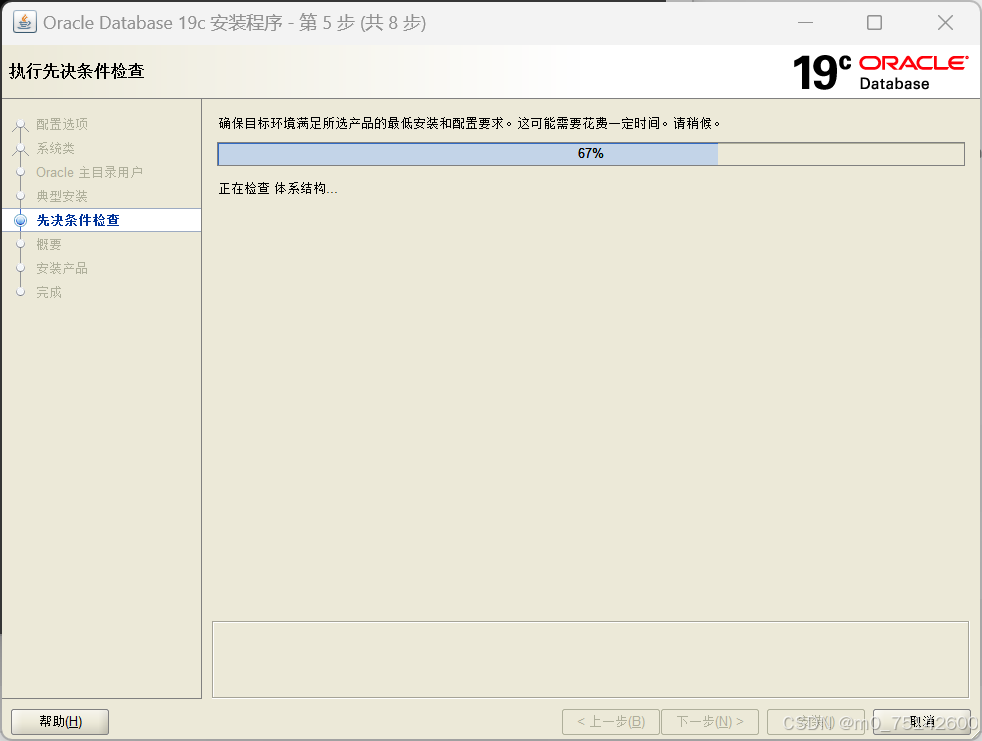Select the 完成 step in sidebar
The height and width of the screenshot is (741, 982).
point(49,292)
